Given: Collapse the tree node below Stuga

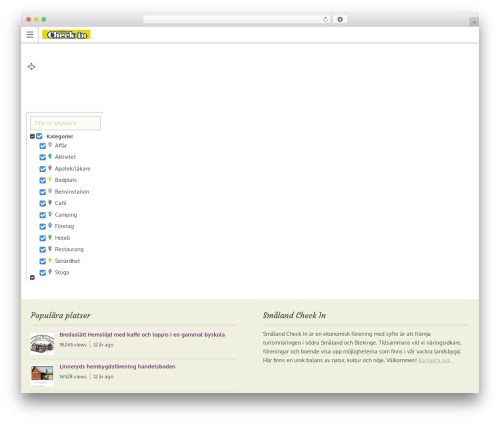Looking at the screenshot, I should [32, 277].
